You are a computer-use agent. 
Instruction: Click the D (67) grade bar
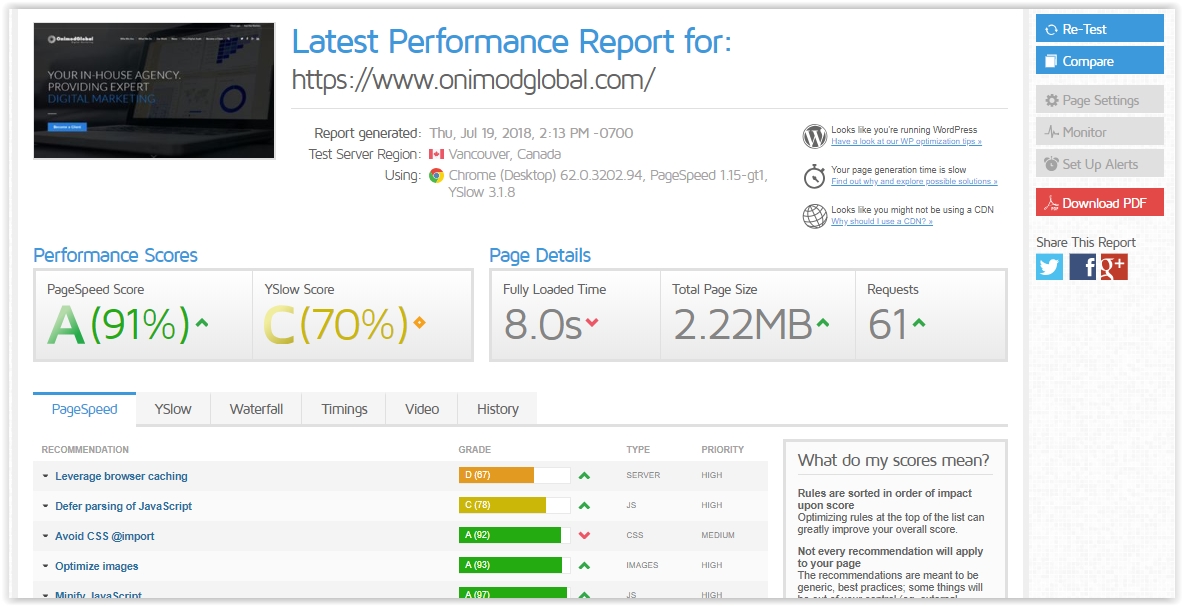coord(515,475)
